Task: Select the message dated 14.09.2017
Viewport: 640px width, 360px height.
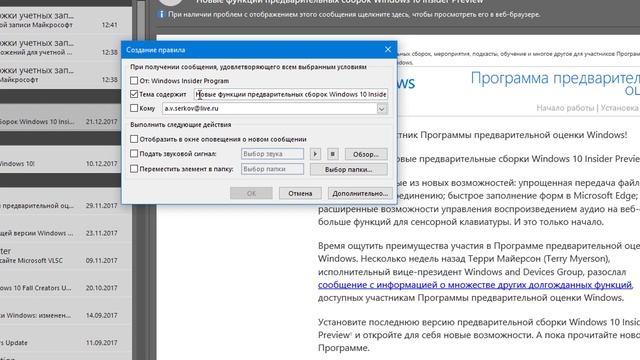Action: point(66,311)
